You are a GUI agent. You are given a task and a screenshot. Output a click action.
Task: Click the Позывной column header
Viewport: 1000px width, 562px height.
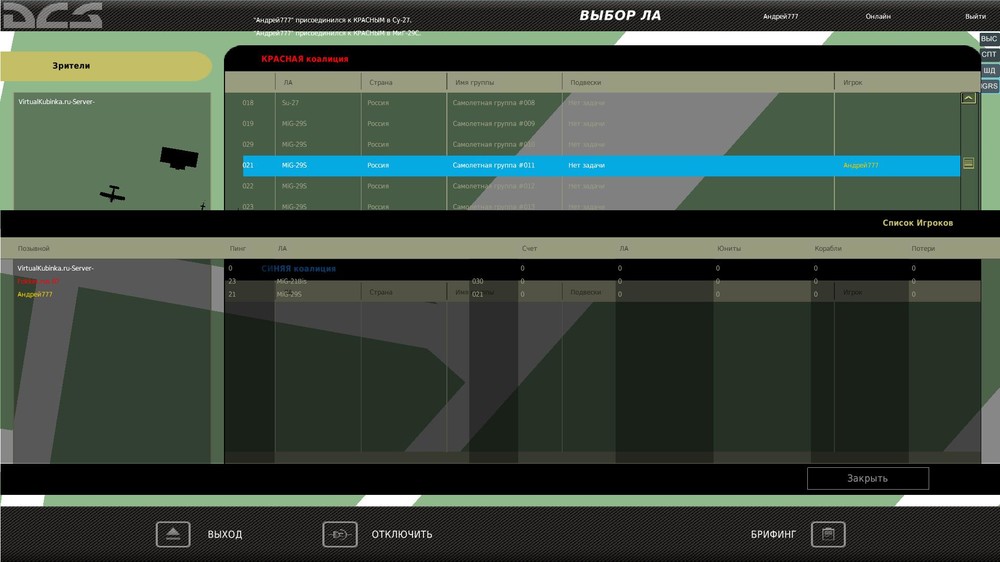pos(33,249)
